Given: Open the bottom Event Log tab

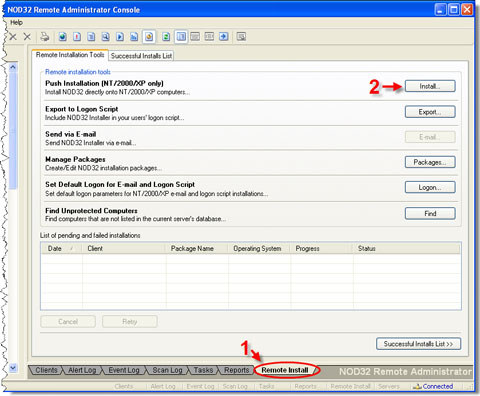Looking at the screenshot, I should click(x=124, y=370).
